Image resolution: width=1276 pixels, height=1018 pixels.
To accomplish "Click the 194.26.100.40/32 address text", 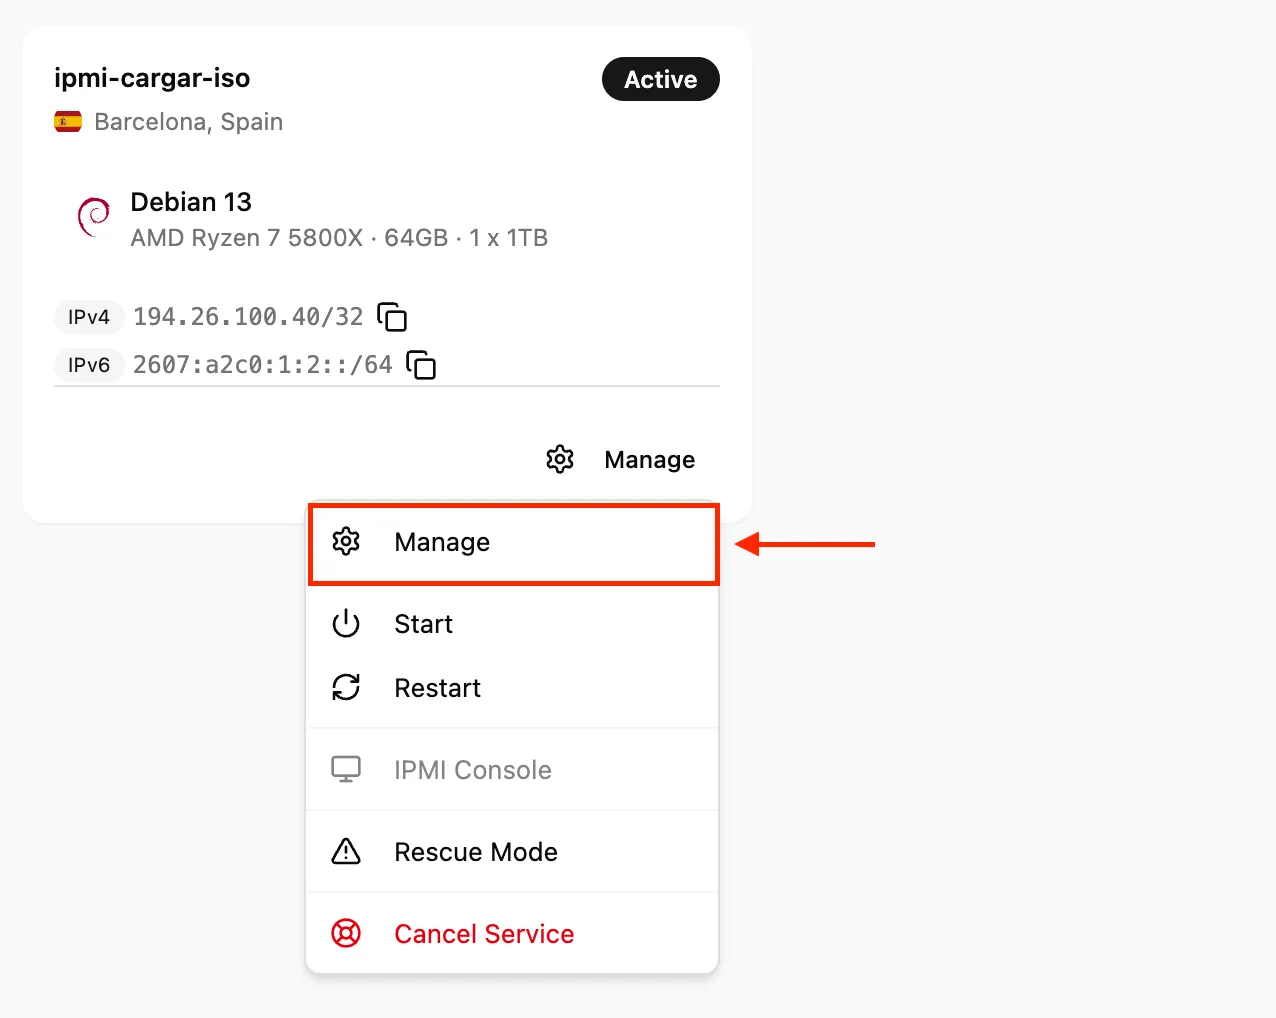I will [x=248, y=317].
